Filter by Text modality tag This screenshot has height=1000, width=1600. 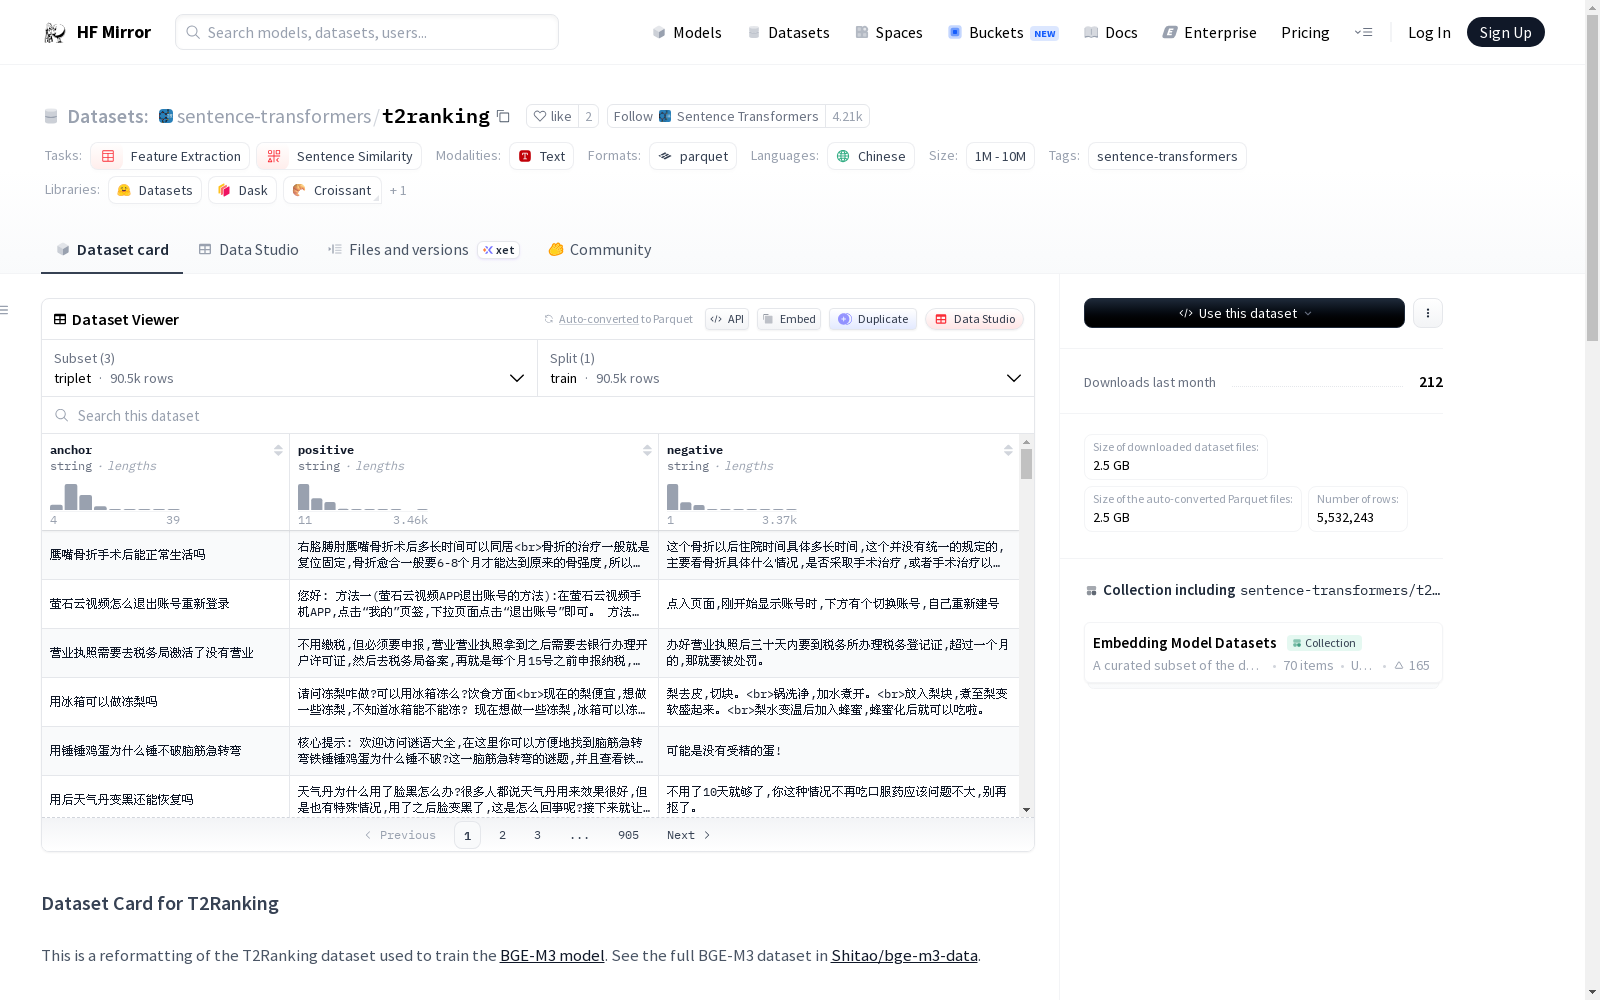pyautogui.click(x=542, y=156)
